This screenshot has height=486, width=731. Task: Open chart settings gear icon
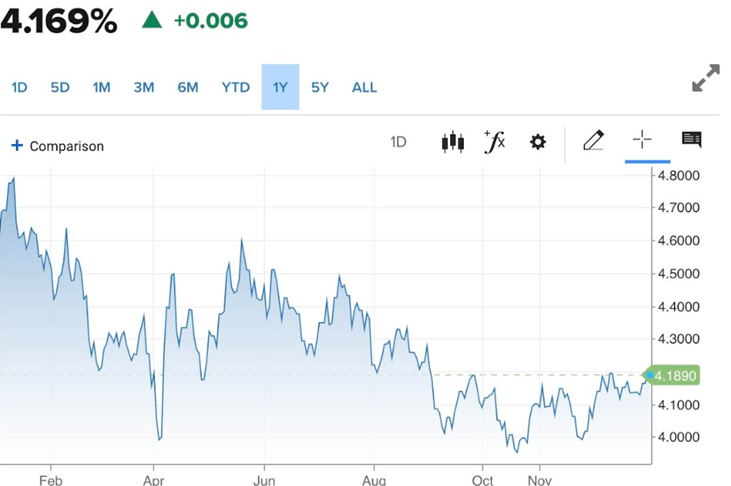point(538,142)
